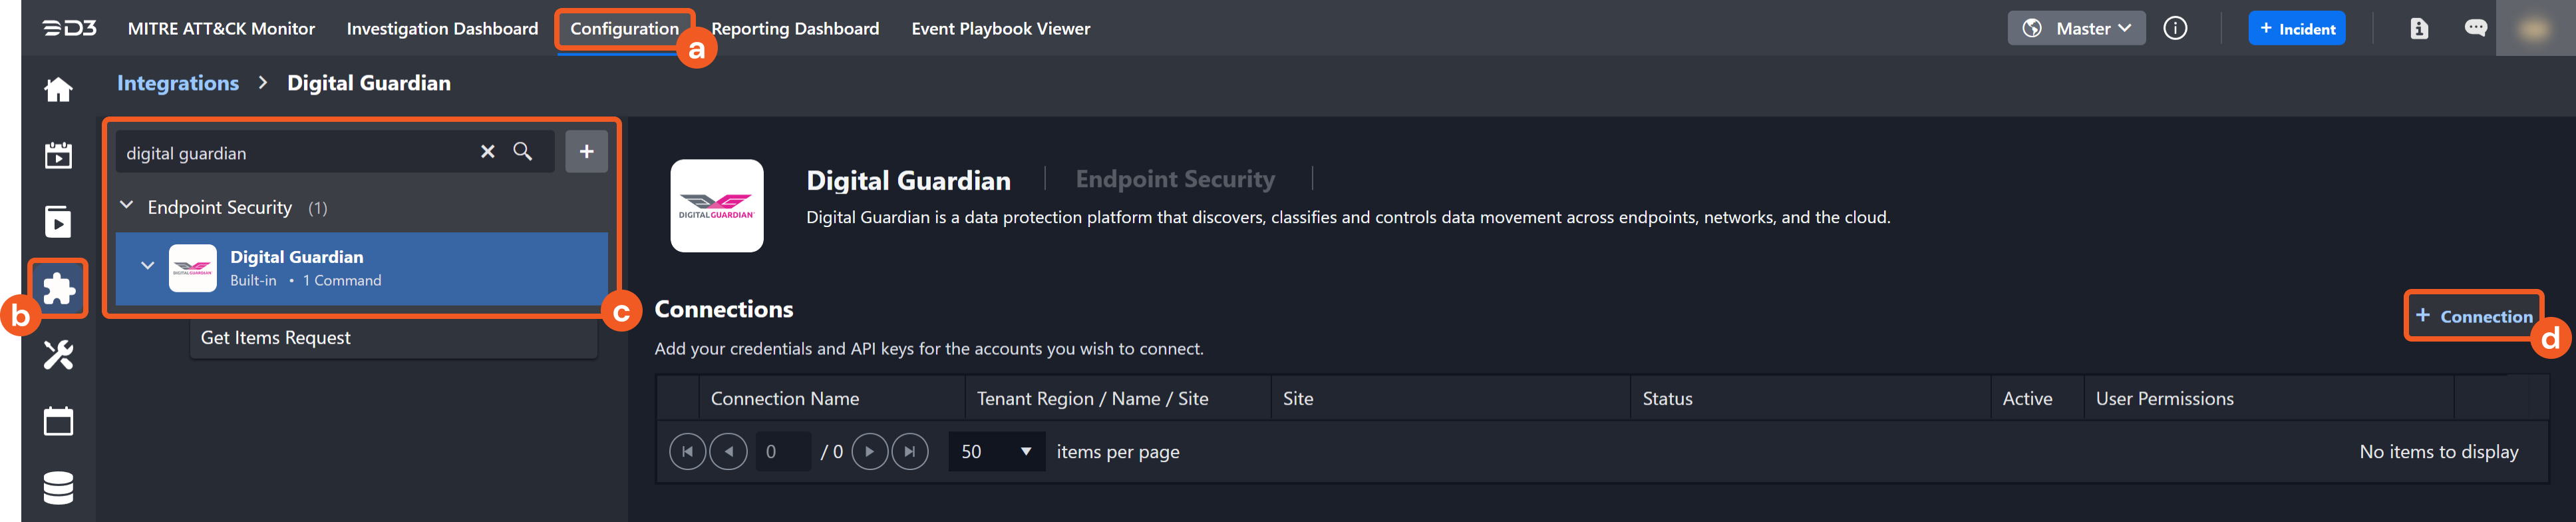Open the chat bubble icon
Image resolution: width=2576 pixels, height=522 pixels.
point(2475,28)
